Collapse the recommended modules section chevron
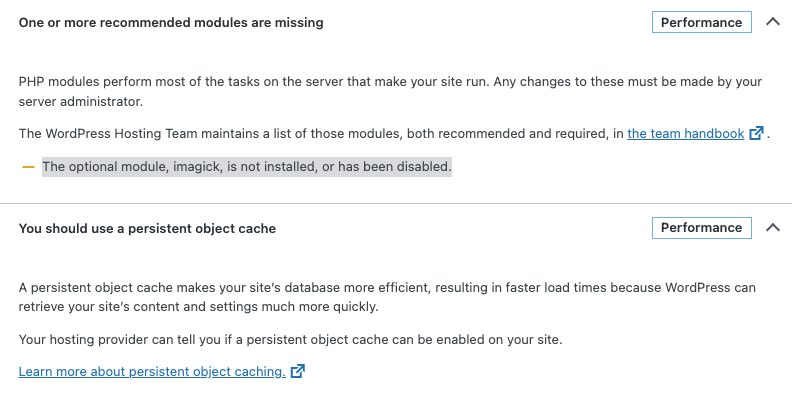 pos(772,22)
